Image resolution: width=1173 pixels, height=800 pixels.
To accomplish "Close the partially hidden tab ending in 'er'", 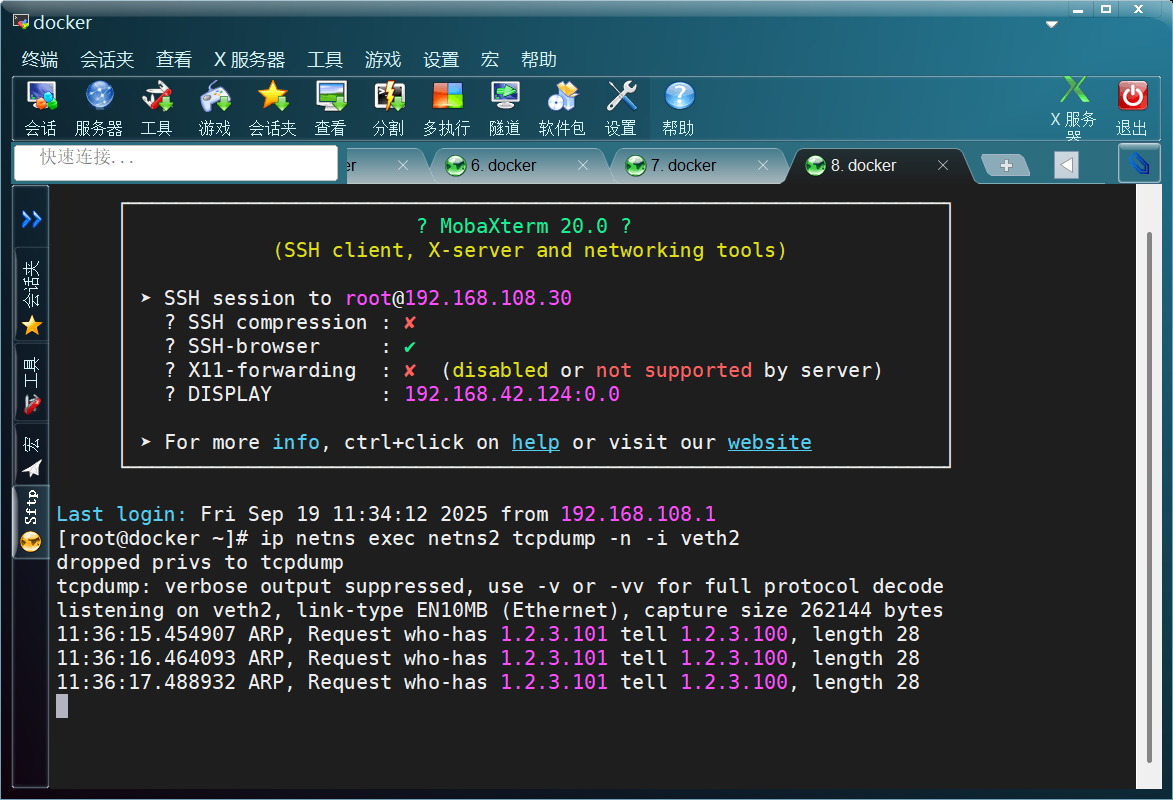I will pos(403,165).
